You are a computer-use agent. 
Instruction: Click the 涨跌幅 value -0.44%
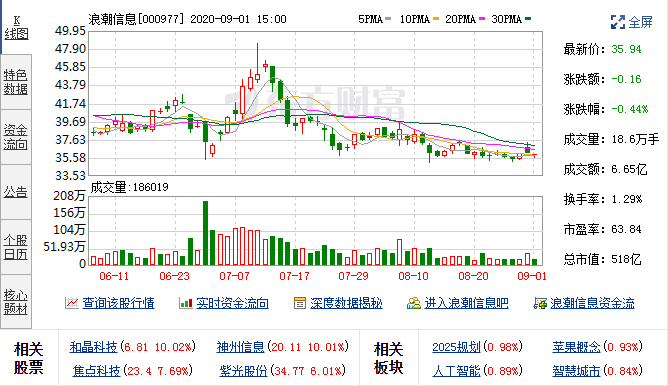pos(629,109)
